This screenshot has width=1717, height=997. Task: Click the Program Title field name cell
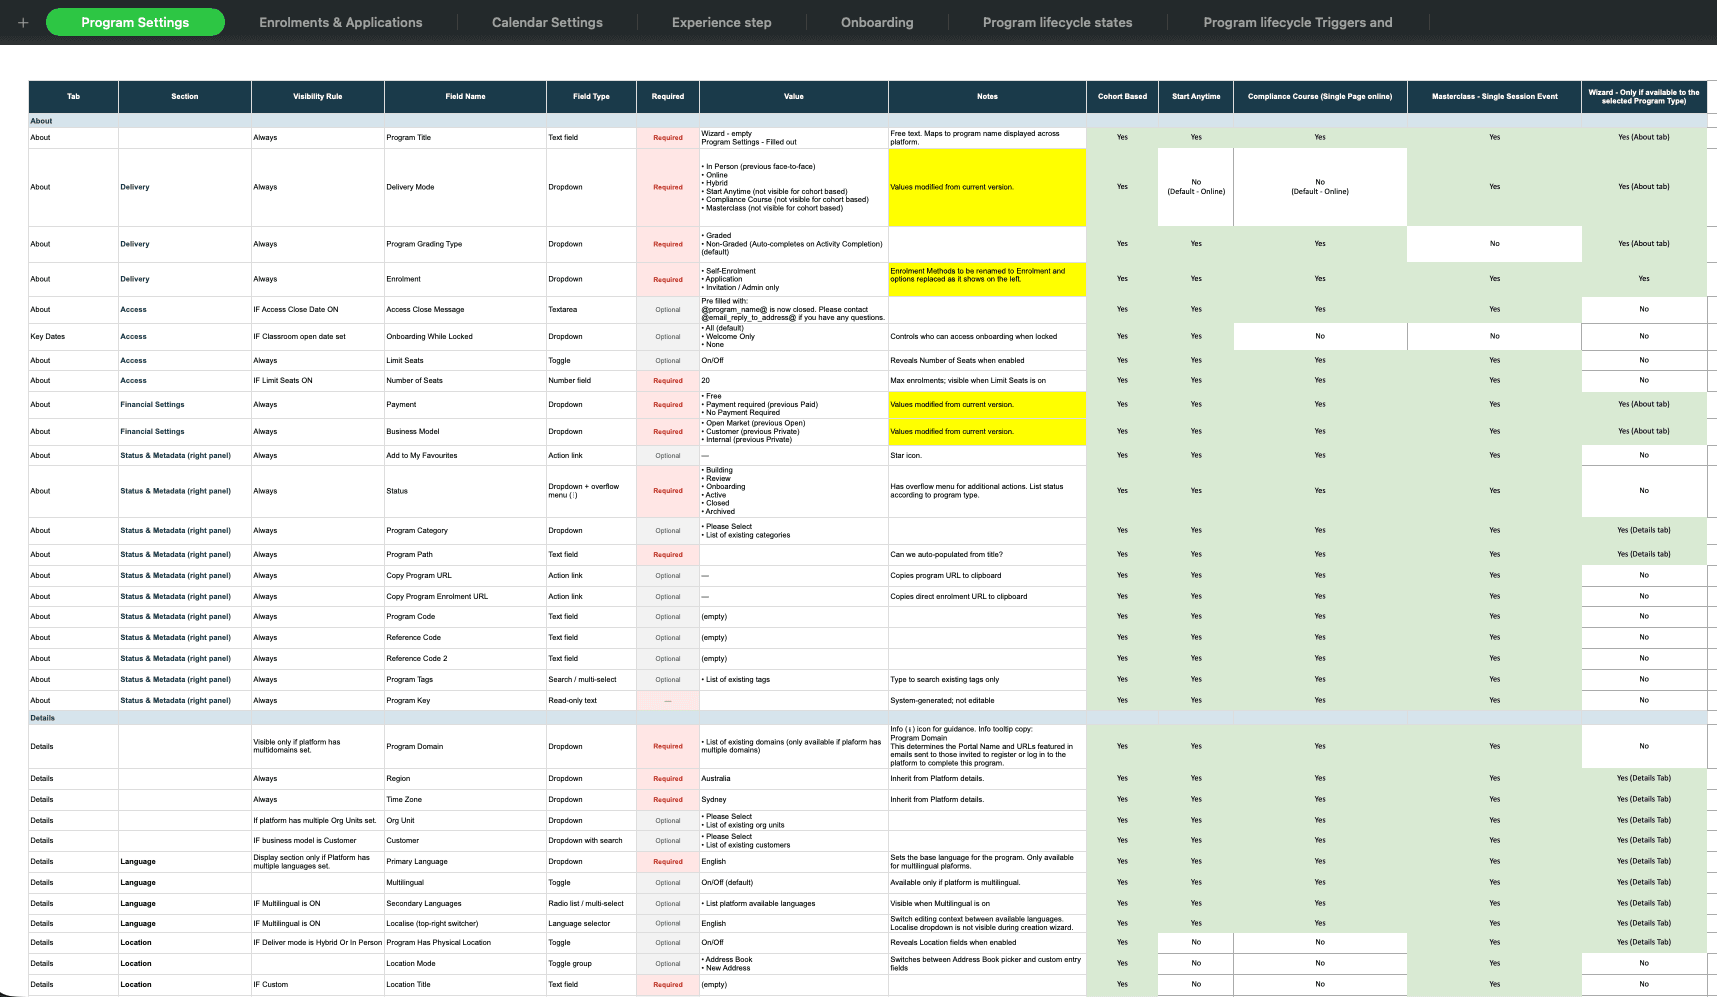pyautogui.click(x=465, y=138)
